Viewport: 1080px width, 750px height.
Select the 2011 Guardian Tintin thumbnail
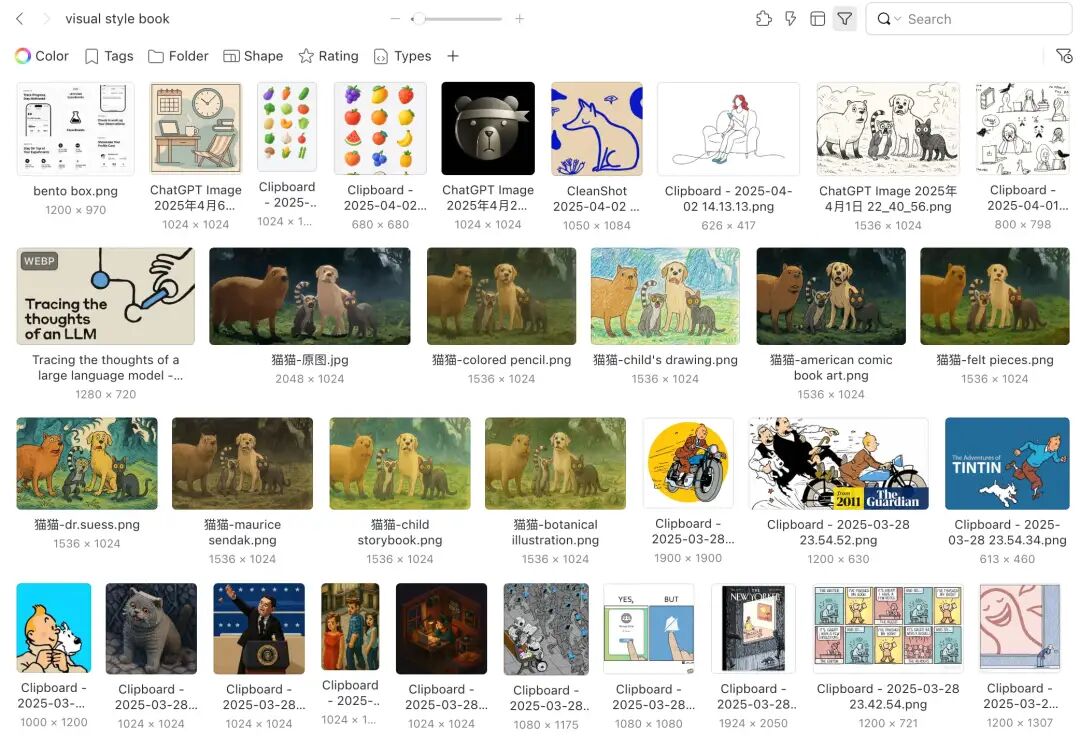(839, 463)
